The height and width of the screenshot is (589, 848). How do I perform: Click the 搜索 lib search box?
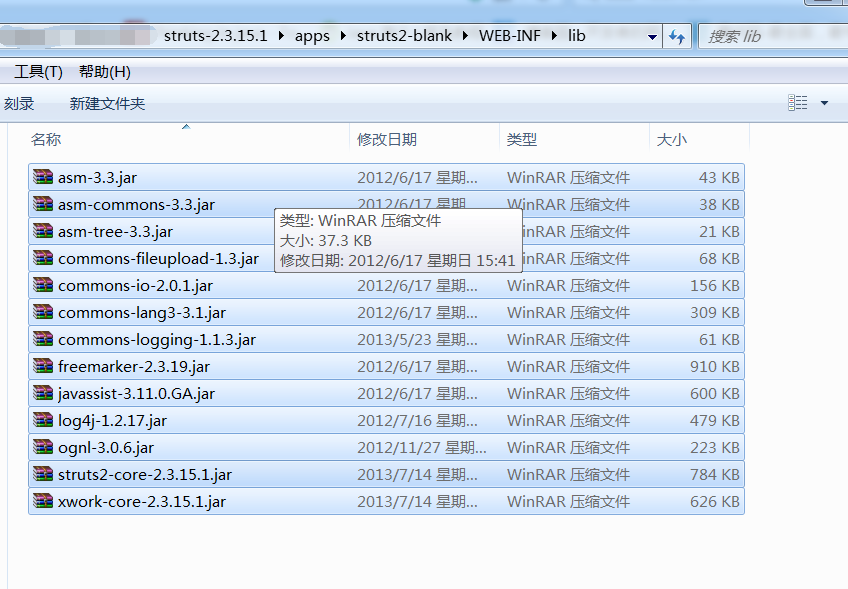click(x=773, y=37)
